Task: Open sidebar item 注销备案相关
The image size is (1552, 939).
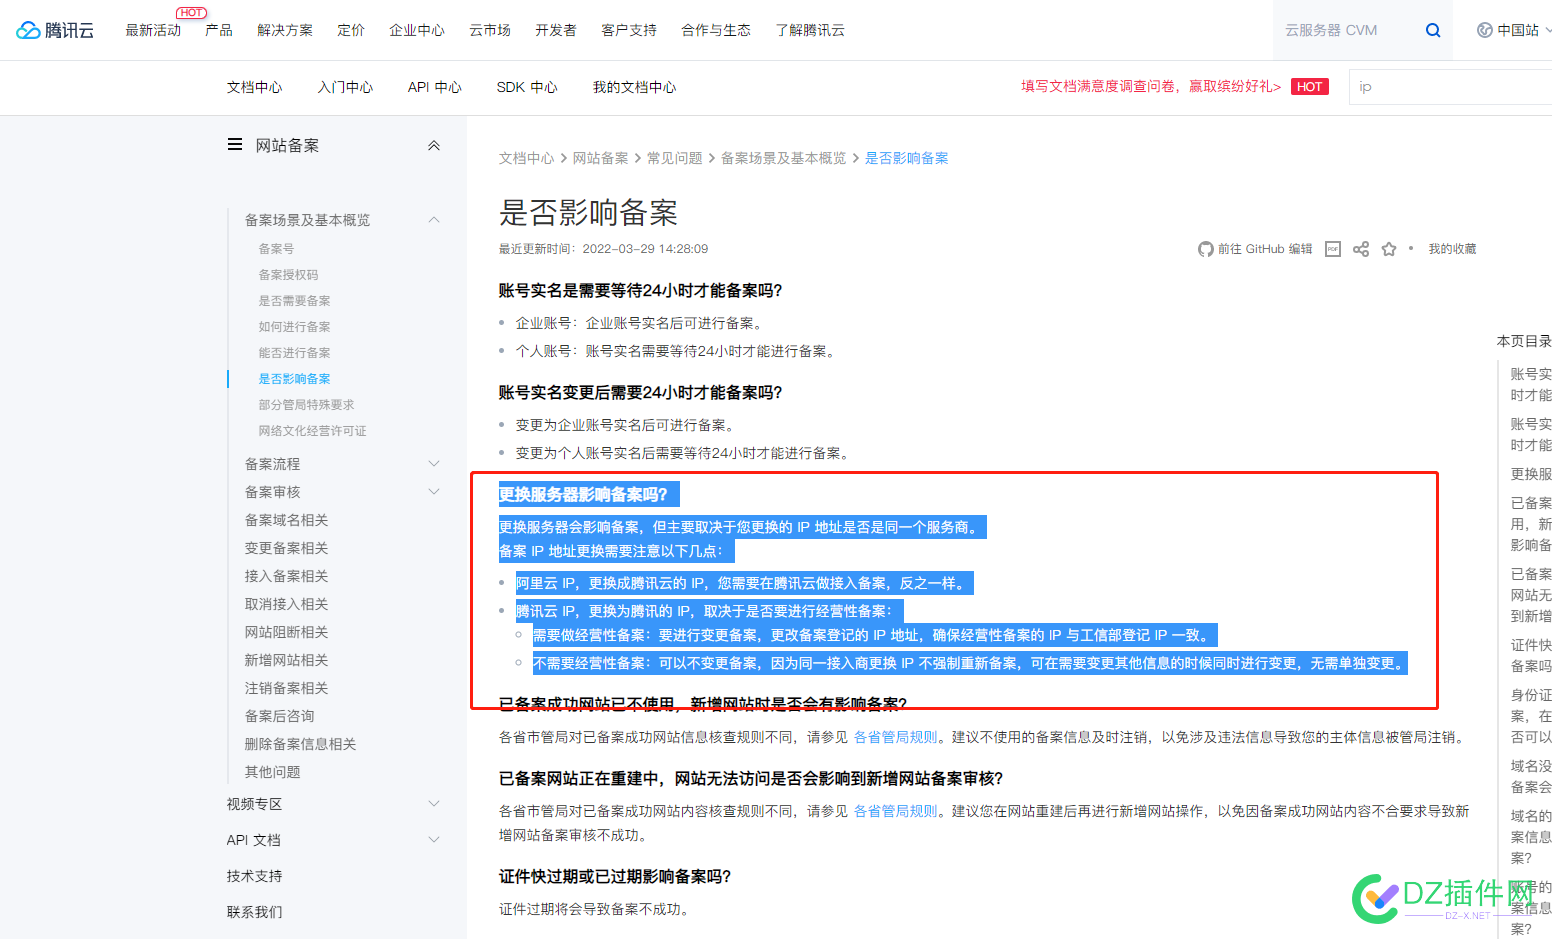Action: point(287,688)
